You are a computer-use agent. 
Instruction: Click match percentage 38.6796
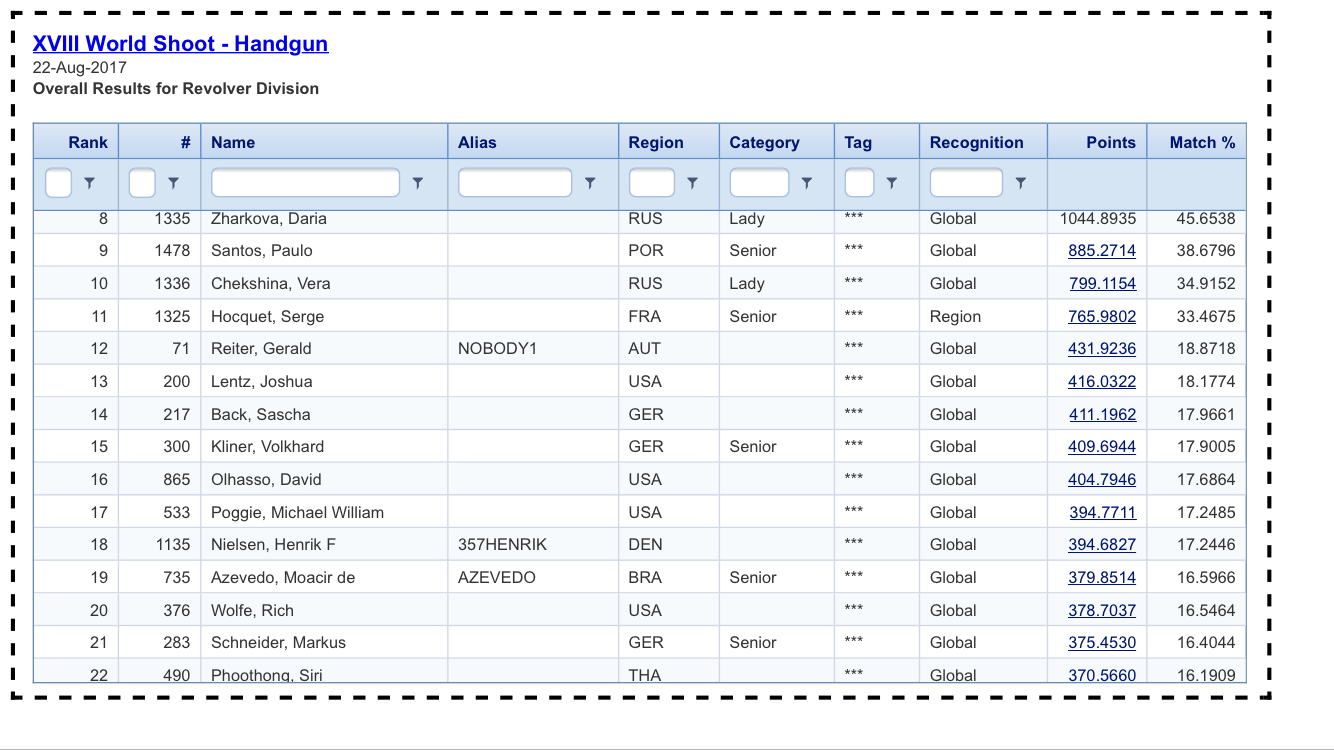[x=1206, y=251]
